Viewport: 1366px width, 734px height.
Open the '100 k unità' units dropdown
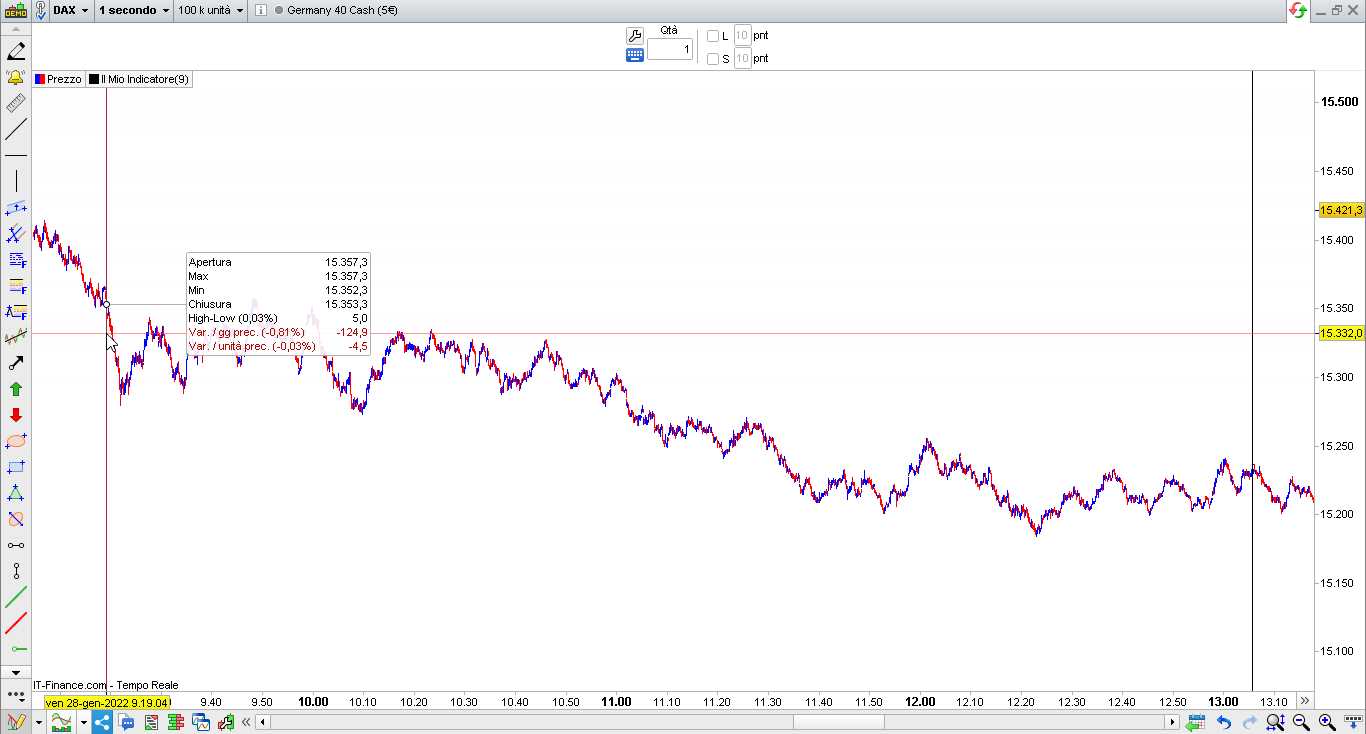[x=211, y=10]
